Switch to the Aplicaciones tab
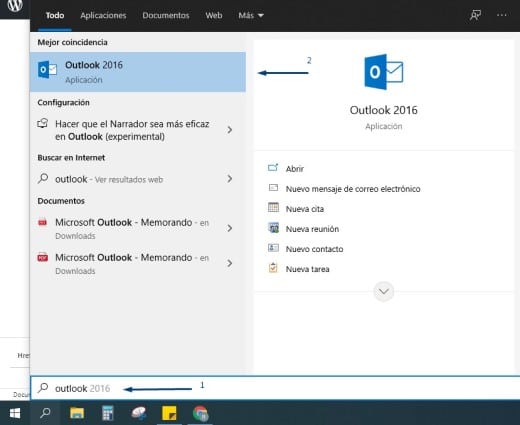This screenshot has height=425, width=520. click(x=103, y=15)
